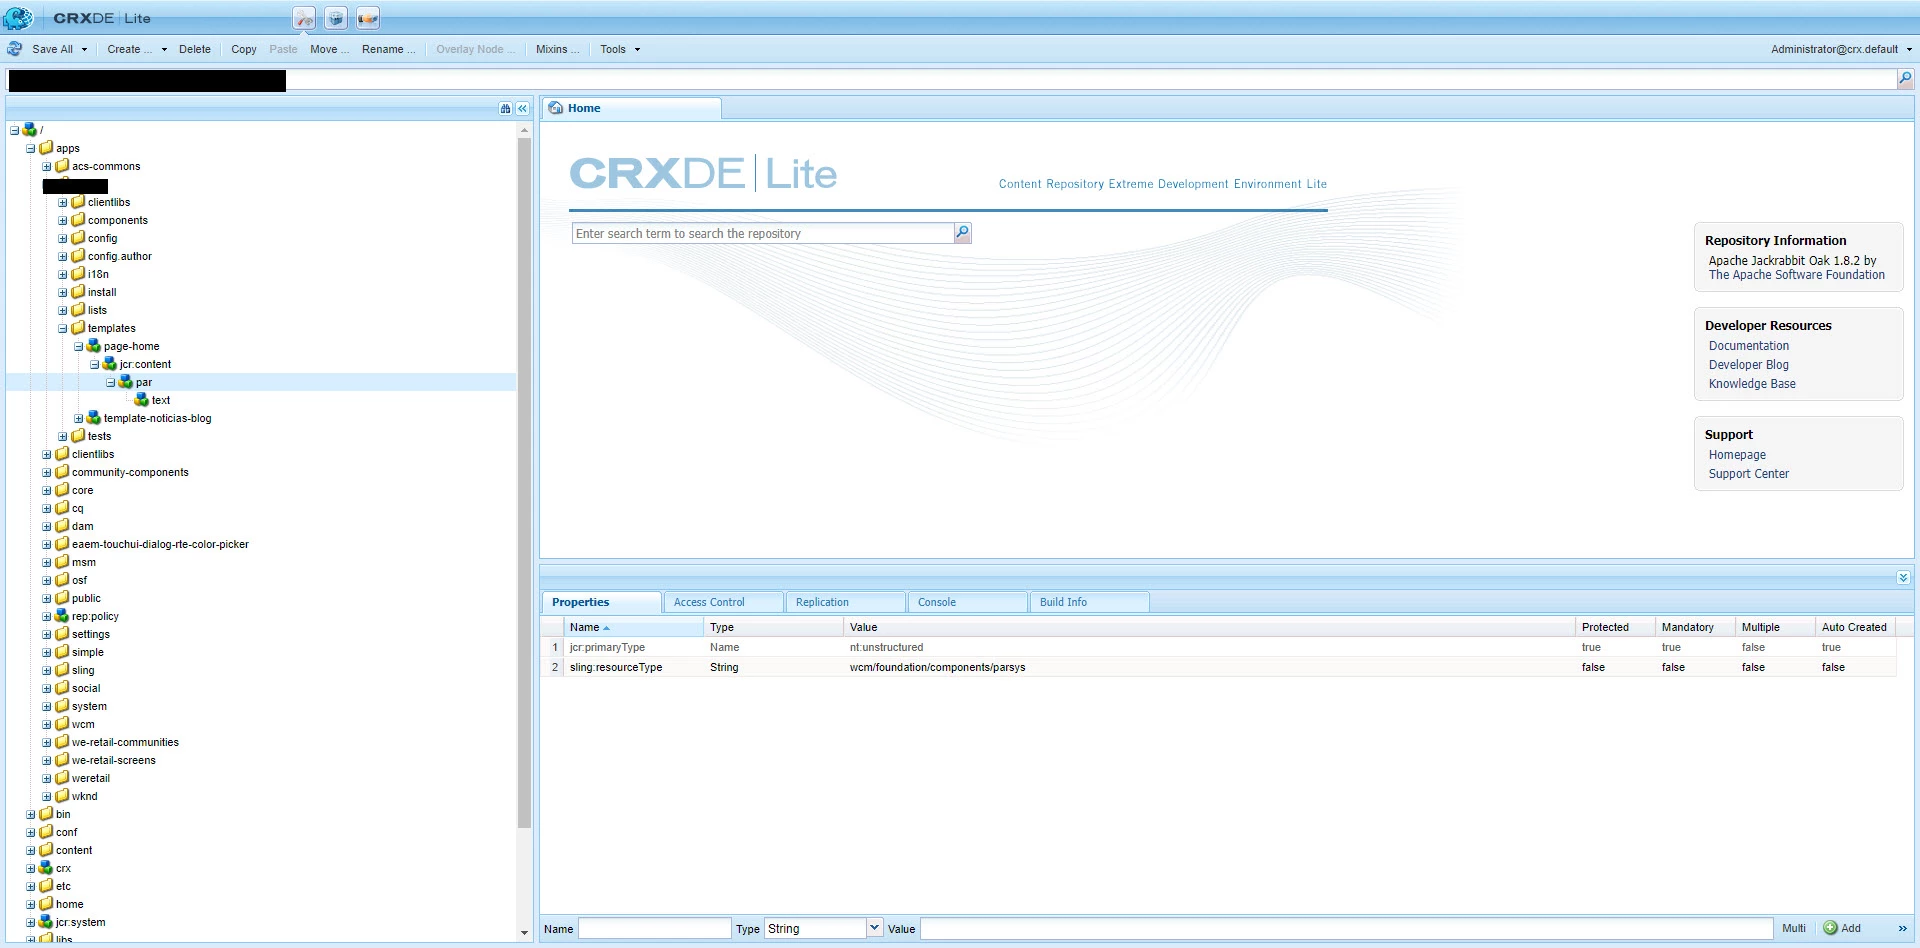Click the wknd folder icon

[x=61, y=796]
